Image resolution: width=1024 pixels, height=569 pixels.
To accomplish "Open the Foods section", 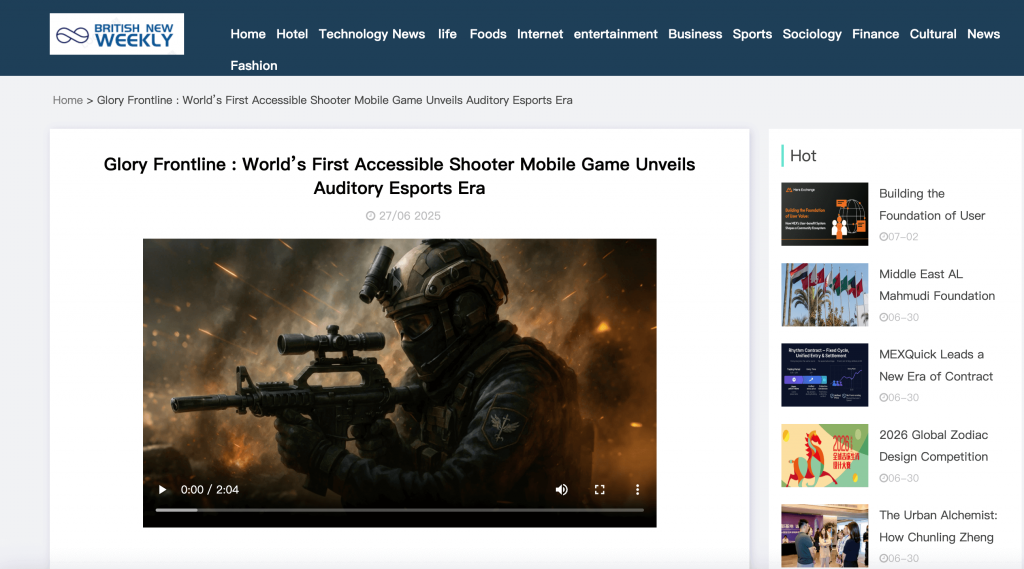I will [488, 34].
